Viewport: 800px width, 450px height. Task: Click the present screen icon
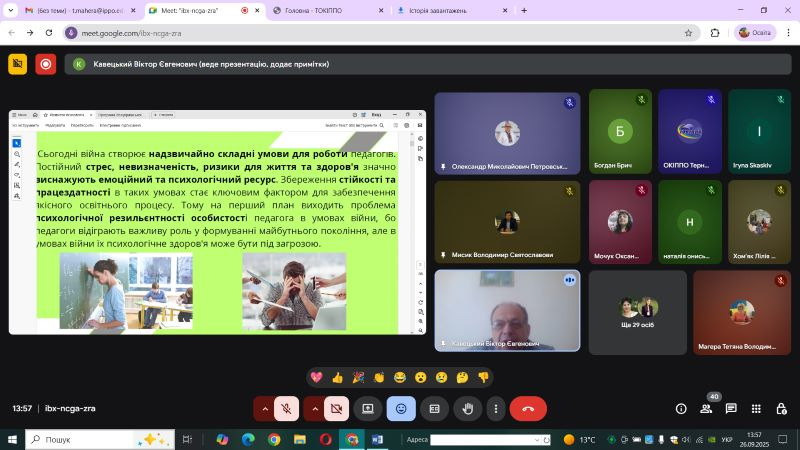[x=368, y=408]
